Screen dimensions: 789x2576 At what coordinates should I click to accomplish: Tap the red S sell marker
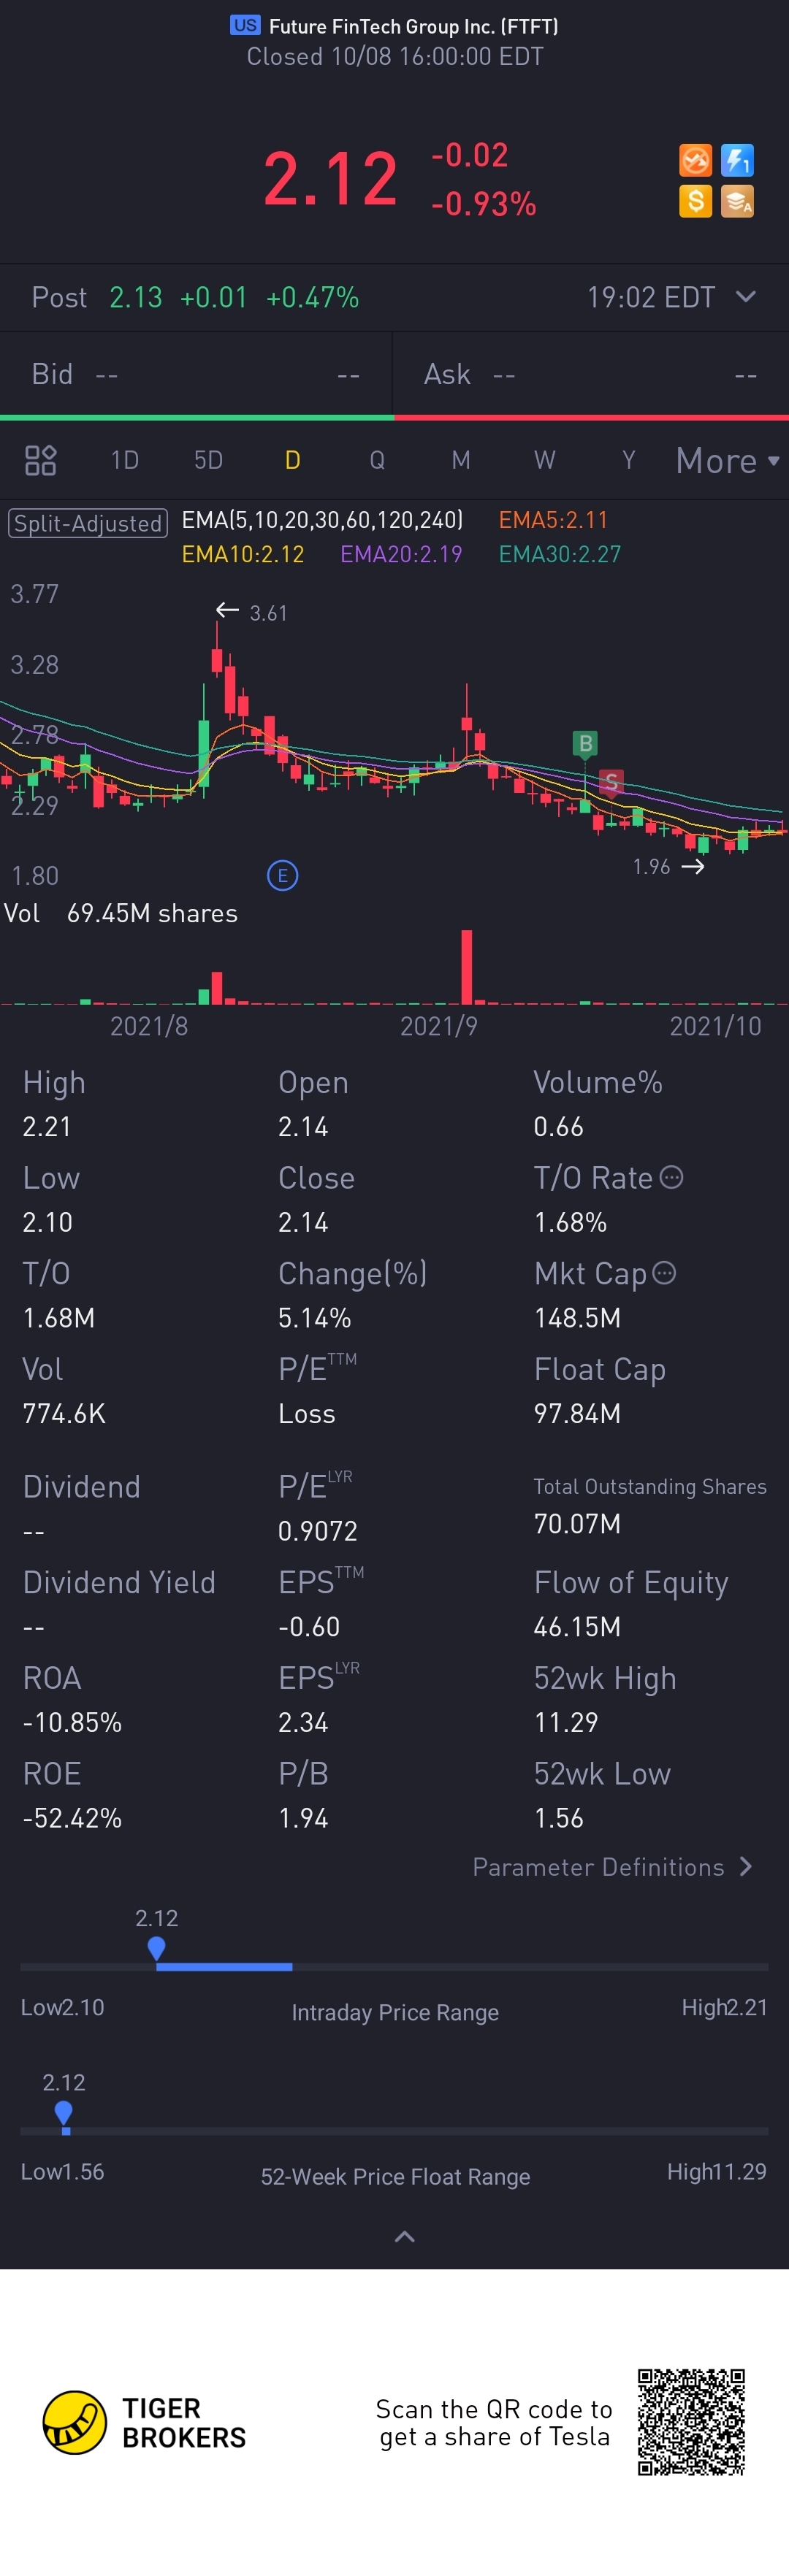pos(611,781)
